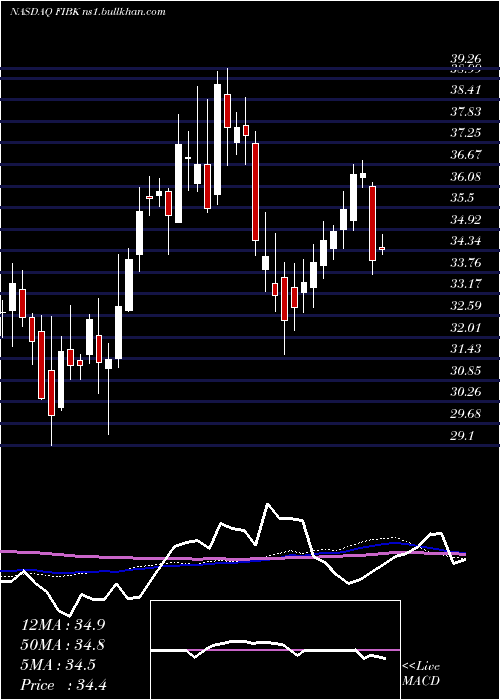This screenshot has width=500, height=700.
Task: Select the 30.85 price label
Action: (465, 371)
